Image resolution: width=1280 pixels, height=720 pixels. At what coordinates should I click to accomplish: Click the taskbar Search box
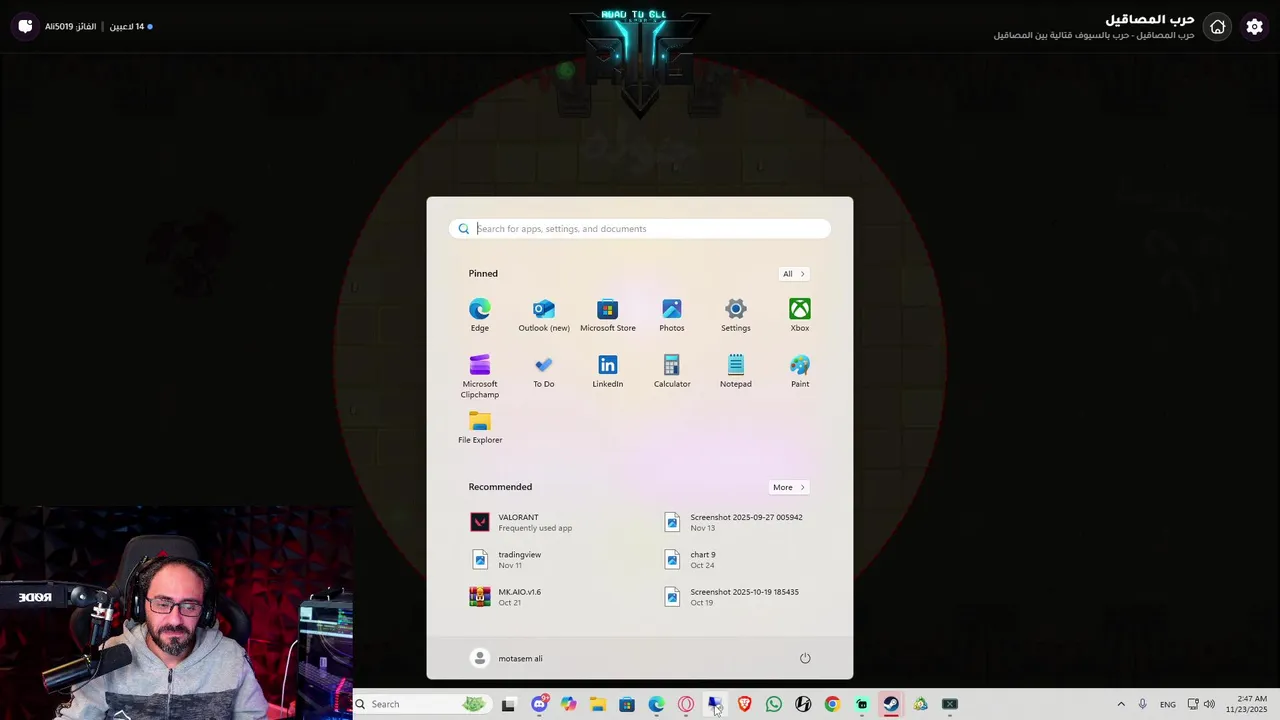click(x=421, y=704)
